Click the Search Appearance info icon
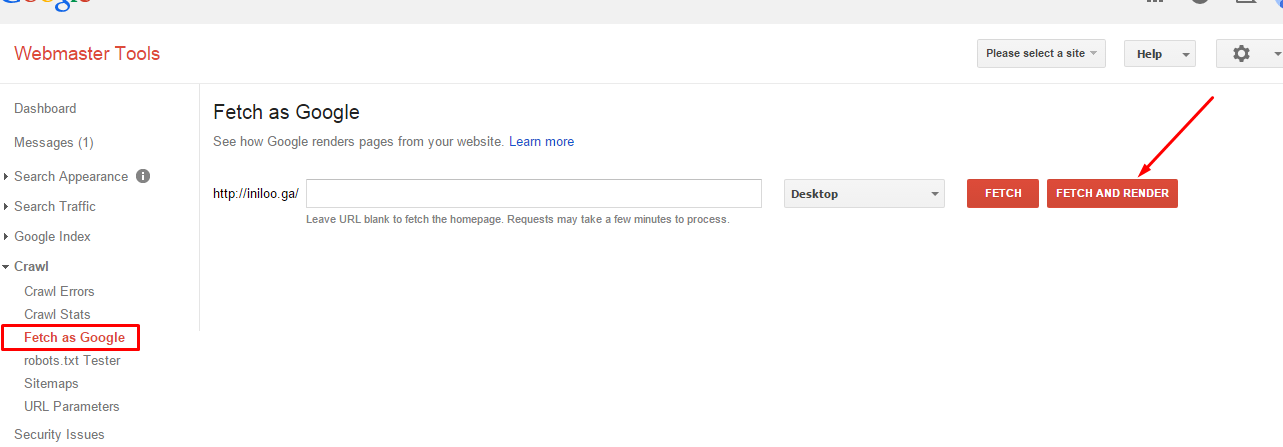The width and height of the screenshot is (1283, 447). point(143,176)
